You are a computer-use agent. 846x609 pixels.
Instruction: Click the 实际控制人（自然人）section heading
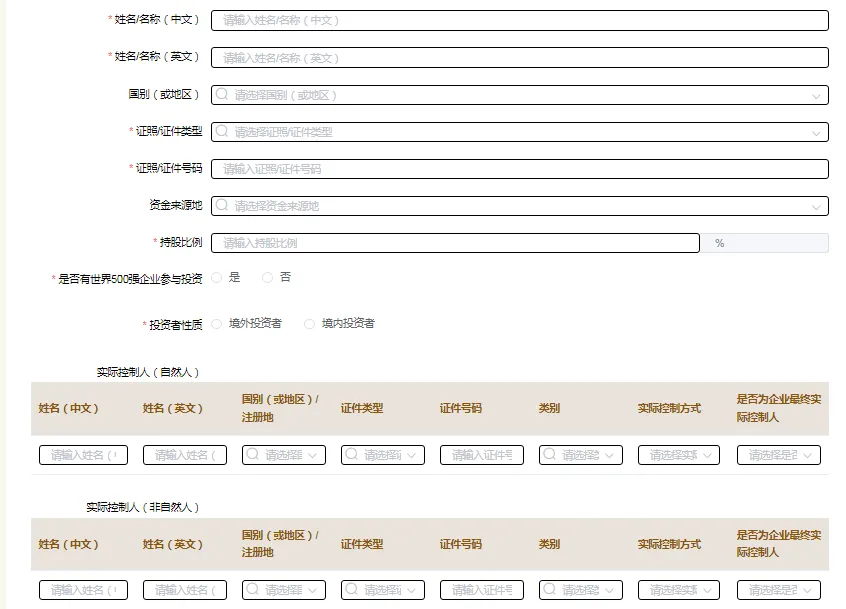click(x=148, y=372)
